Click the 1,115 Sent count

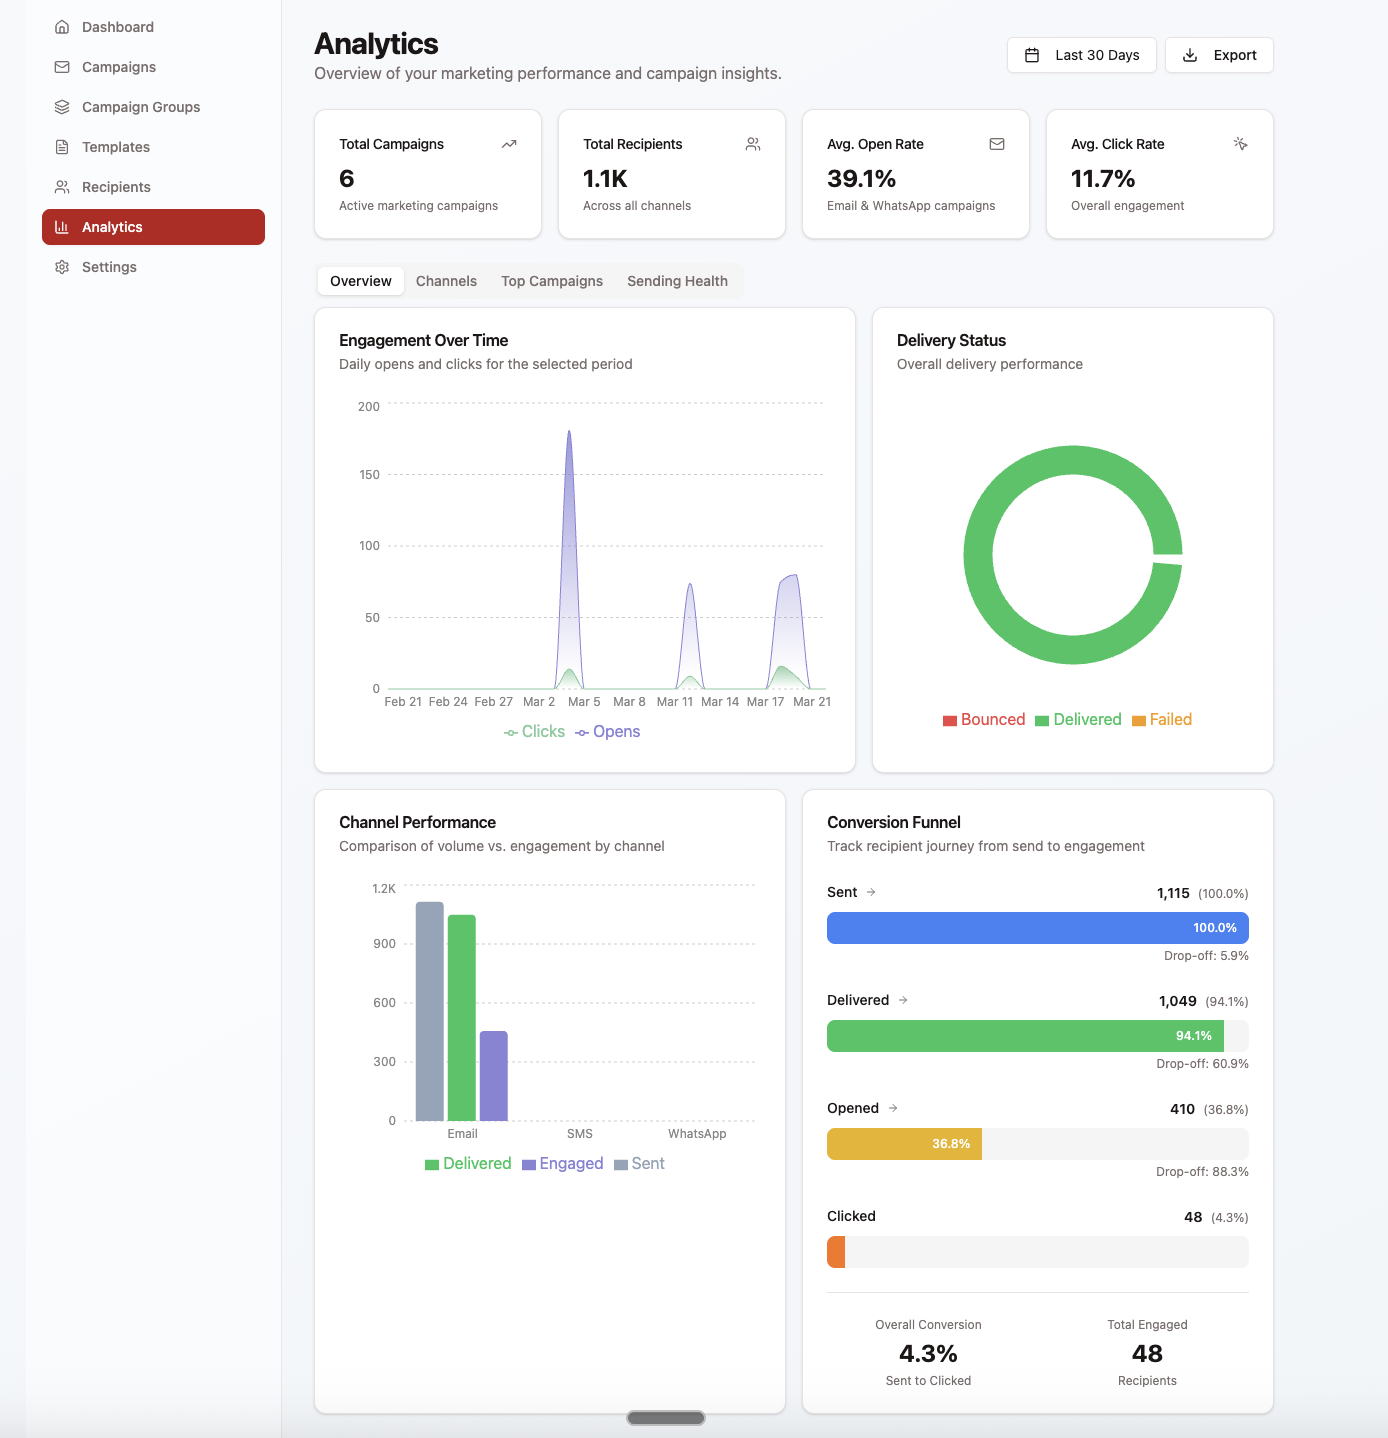click(1173, 893)
